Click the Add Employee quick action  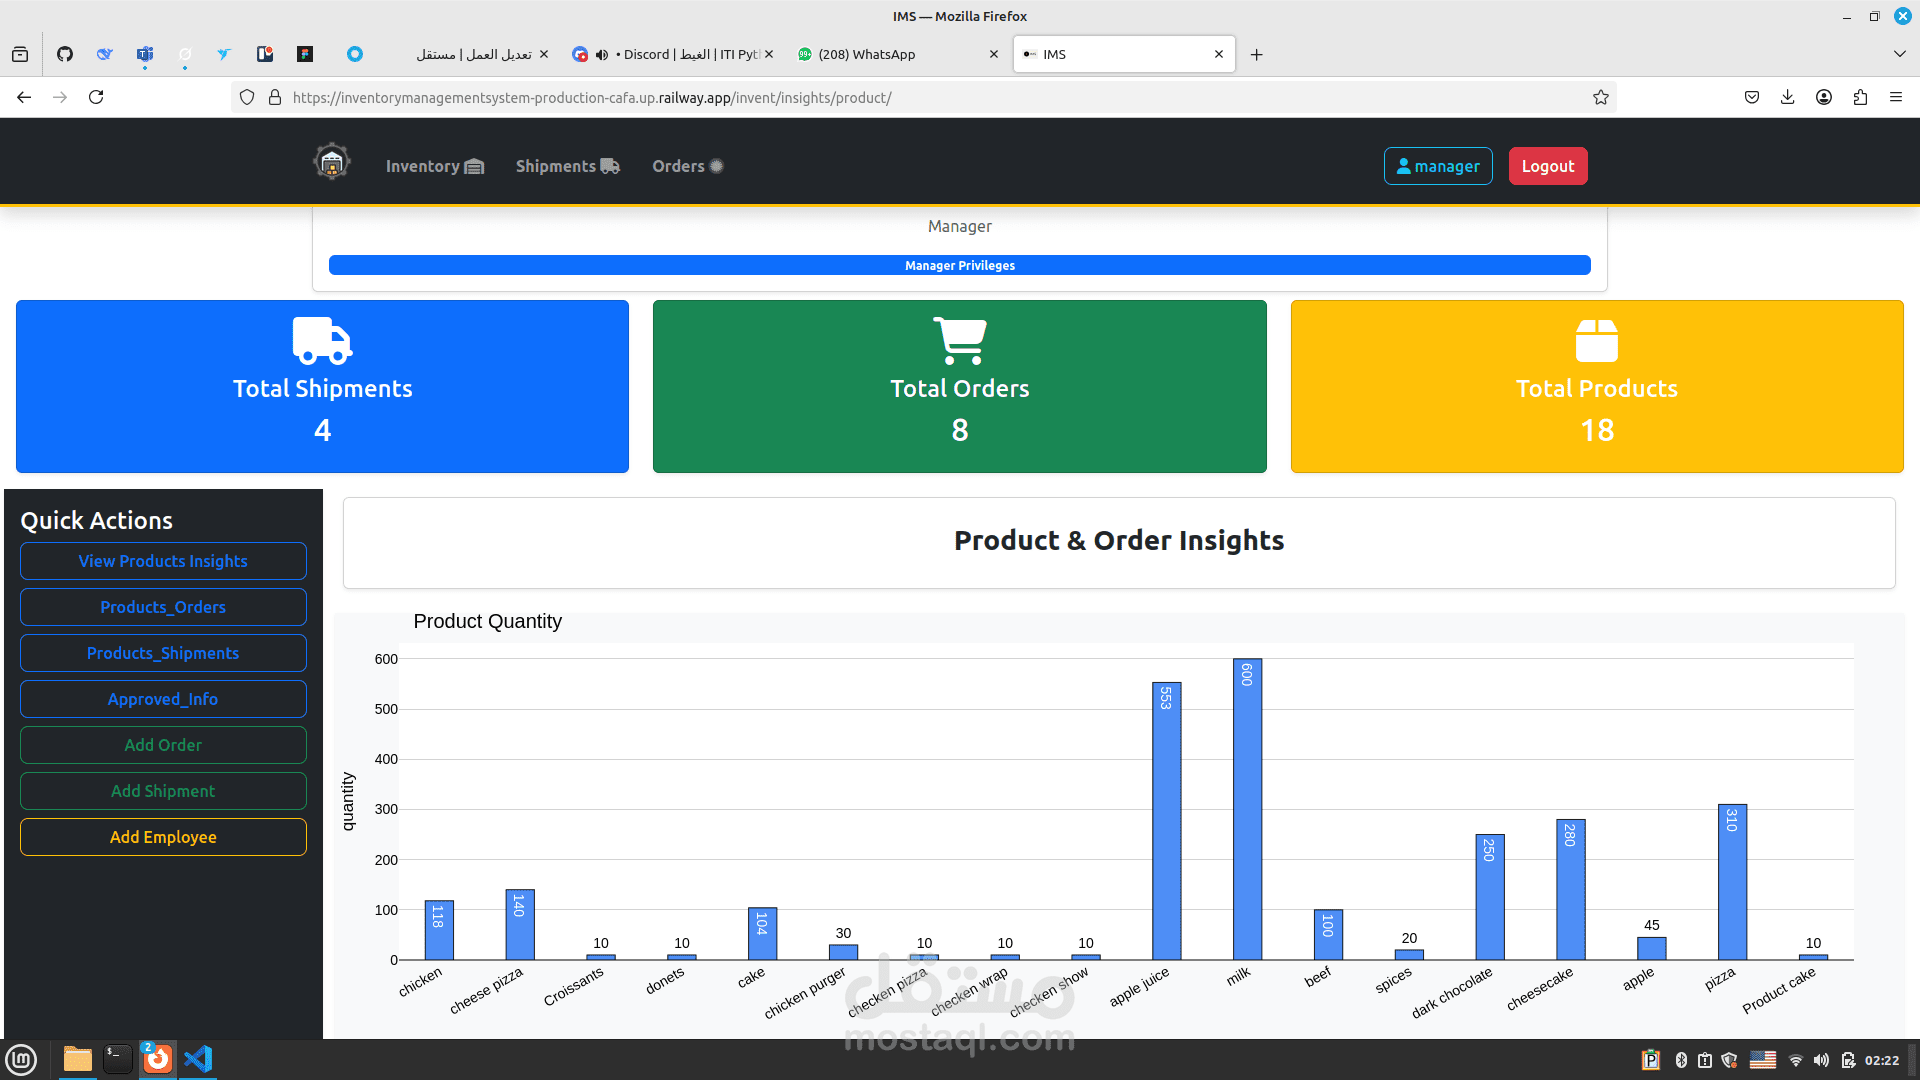(163, 837)
